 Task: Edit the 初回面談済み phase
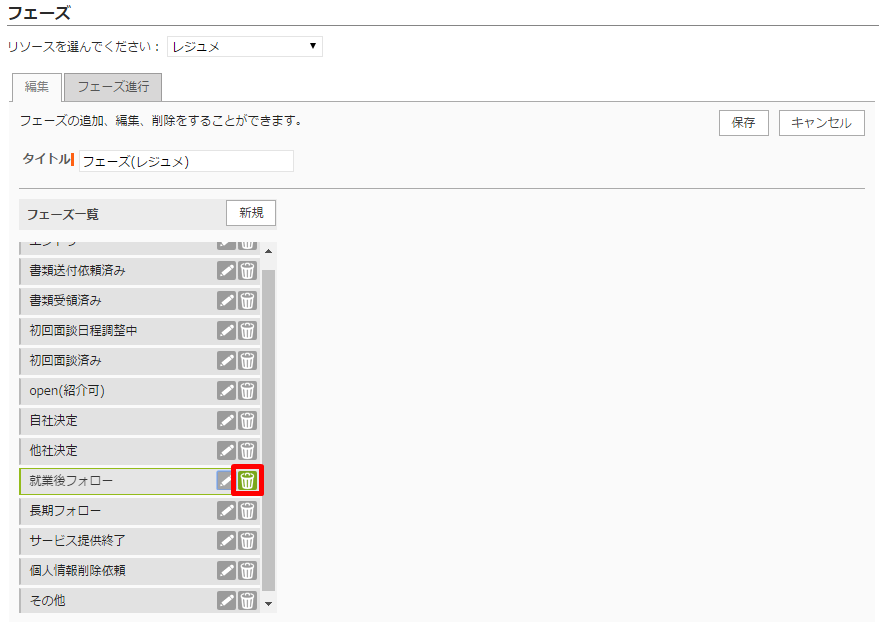coord(226,361)
